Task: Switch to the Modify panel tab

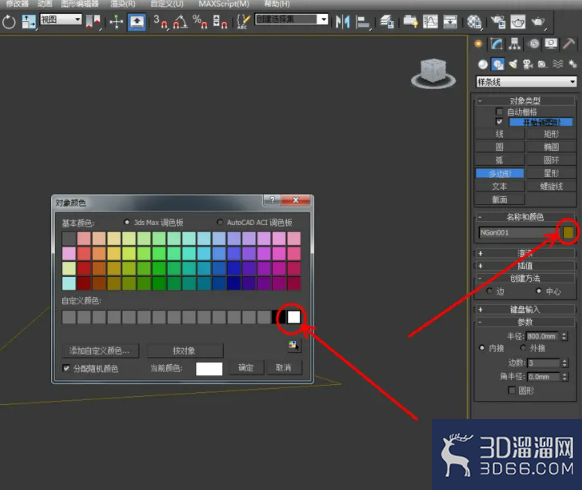Action: [496, 44]
